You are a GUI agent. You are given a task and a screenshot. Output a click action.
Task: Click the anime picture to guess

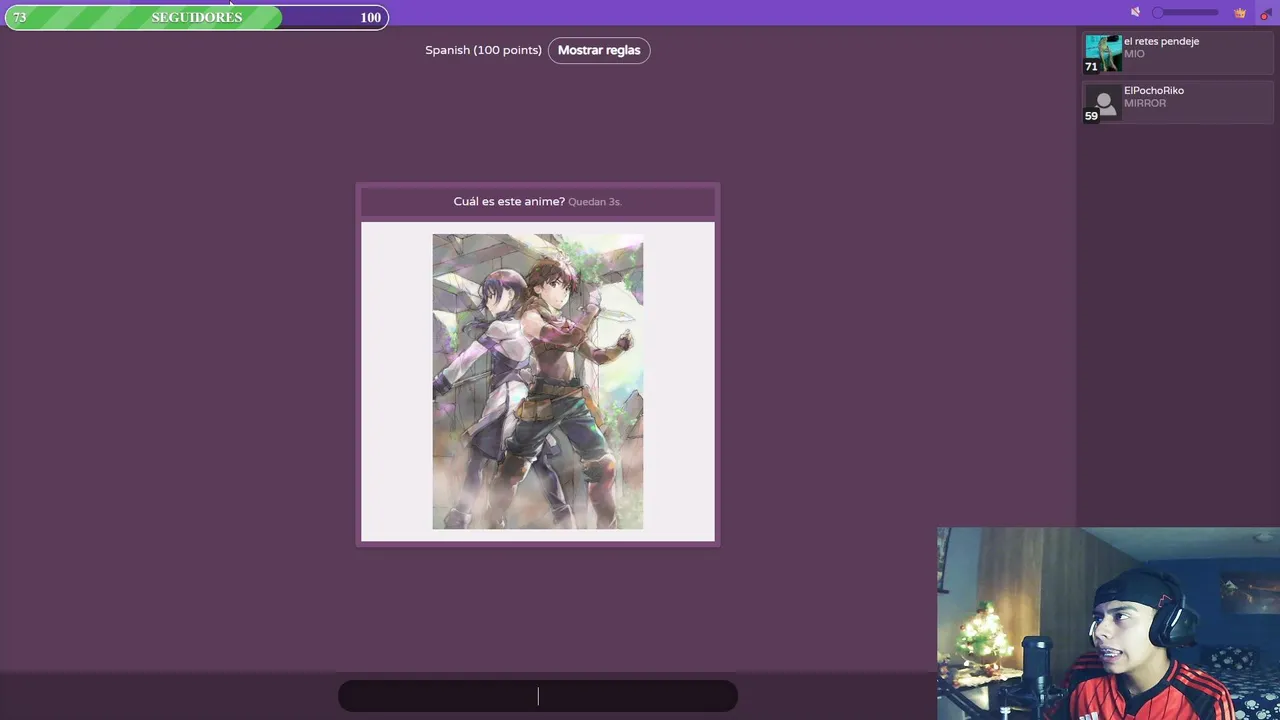(538, 381)
